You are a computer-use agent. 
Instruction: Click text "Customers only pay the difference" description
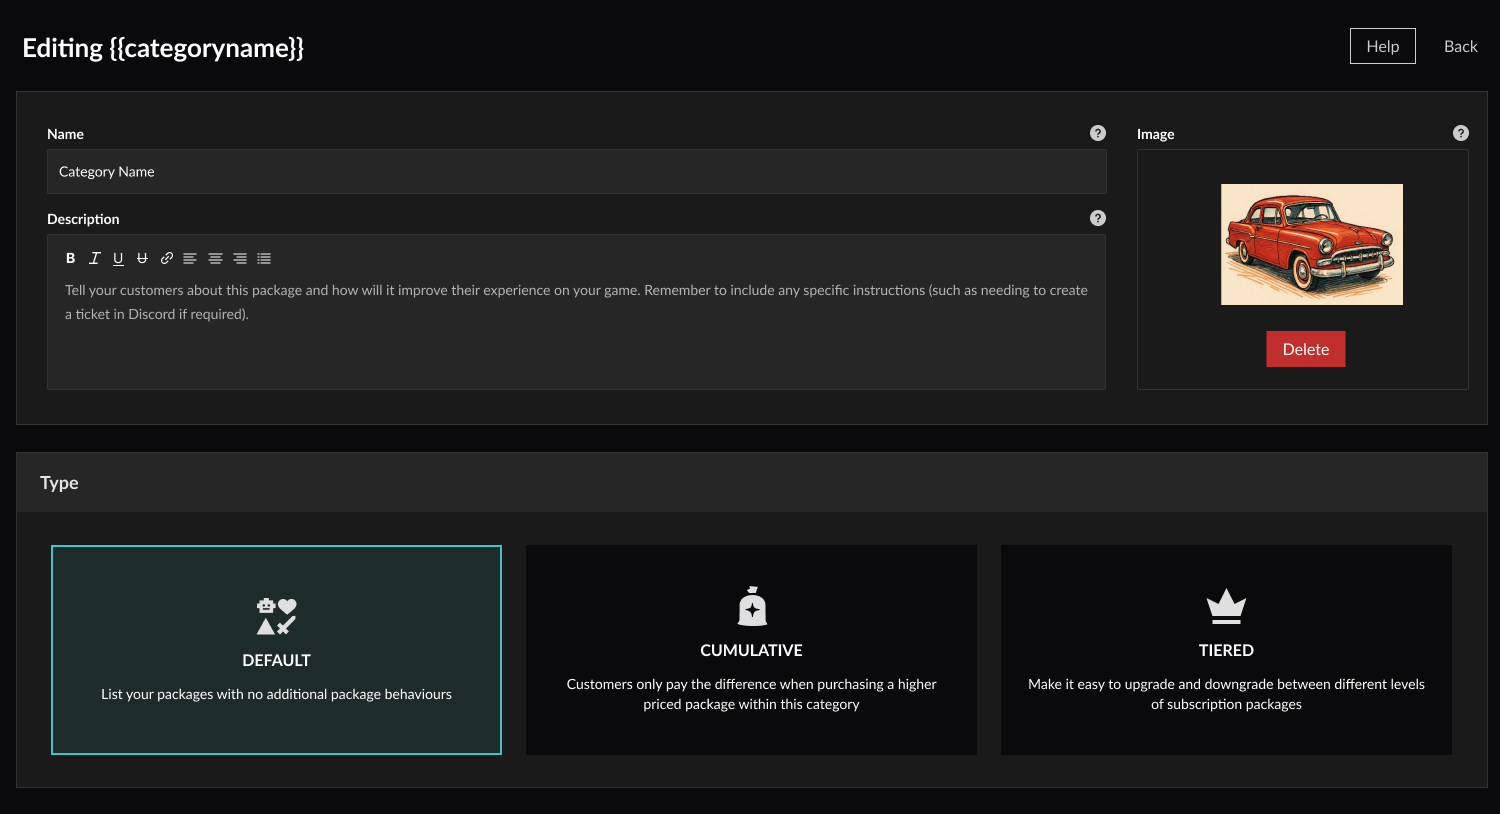pos(751,694)
